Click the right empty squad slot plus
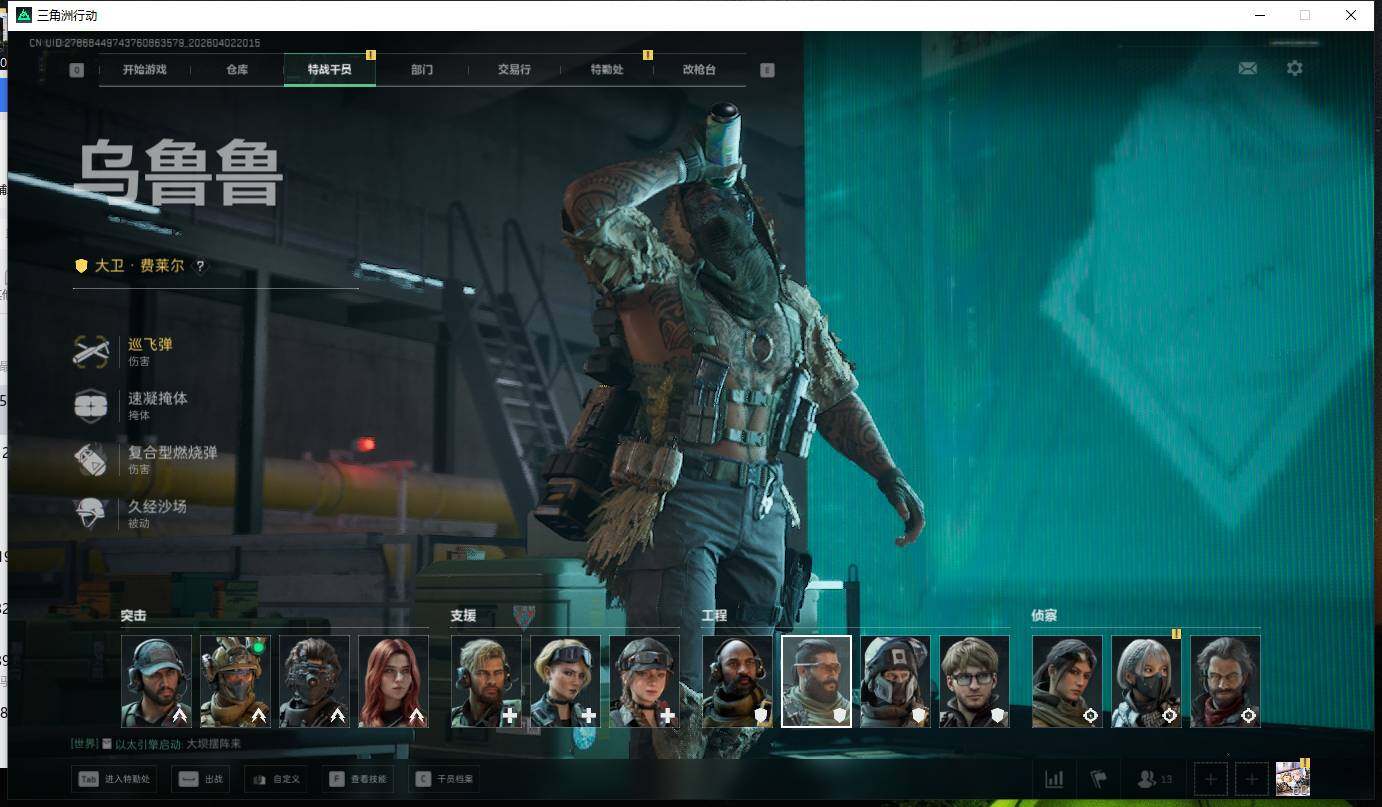The height and width of the screenshot is (807, 1382). pyautogui.click(x=1251, y=779)
